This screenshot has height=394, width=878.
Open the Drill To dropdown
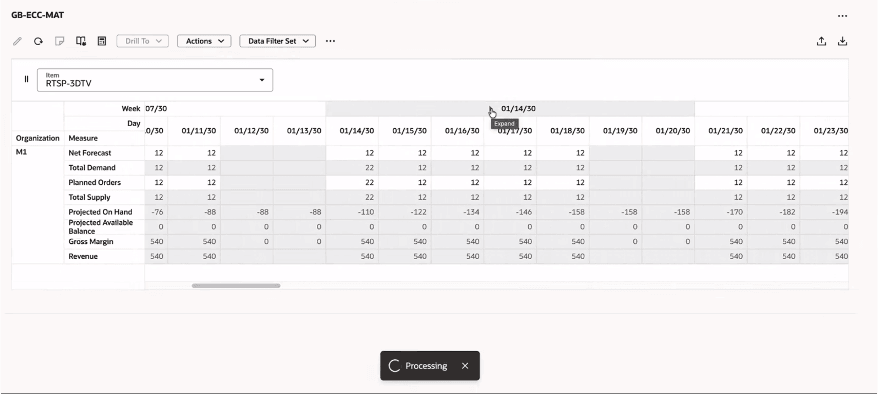(143, 41)
